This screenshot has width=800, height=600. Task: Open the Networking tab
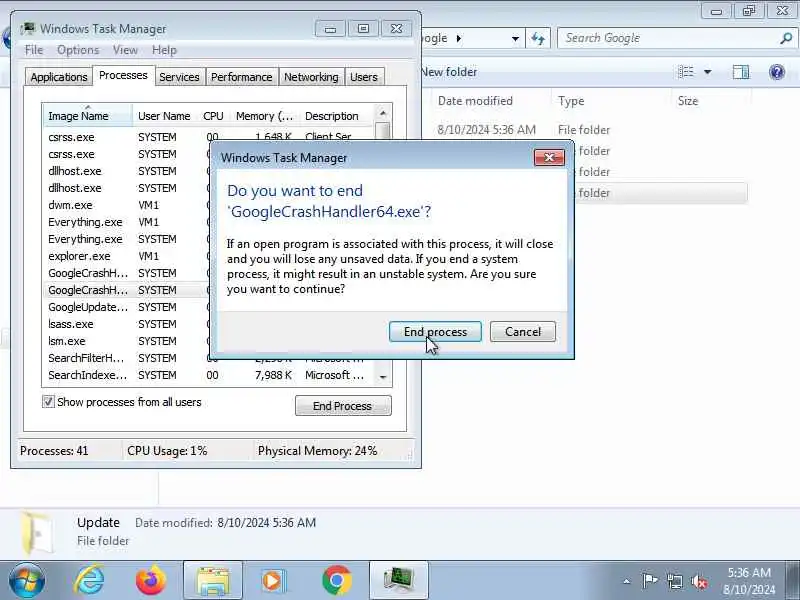click(x=311, y=77)
